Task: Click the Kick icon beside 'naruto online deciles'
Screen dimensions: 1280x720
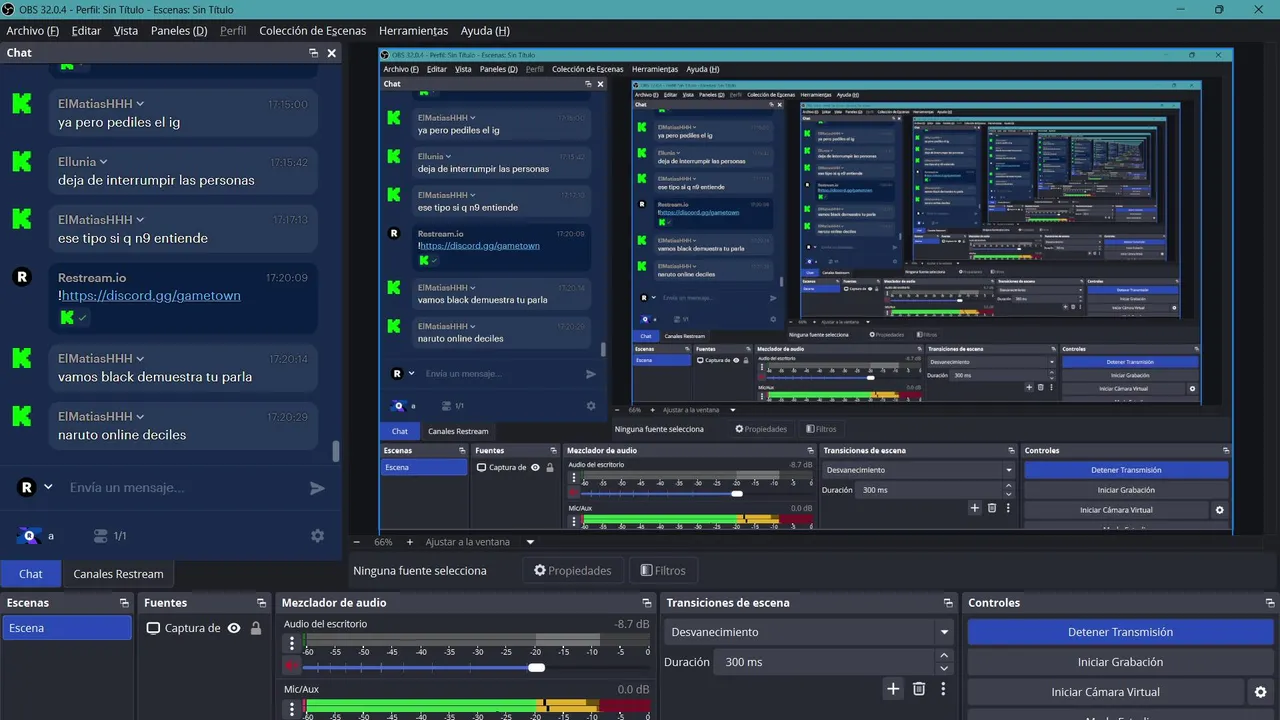Action: tap(22, 415)
